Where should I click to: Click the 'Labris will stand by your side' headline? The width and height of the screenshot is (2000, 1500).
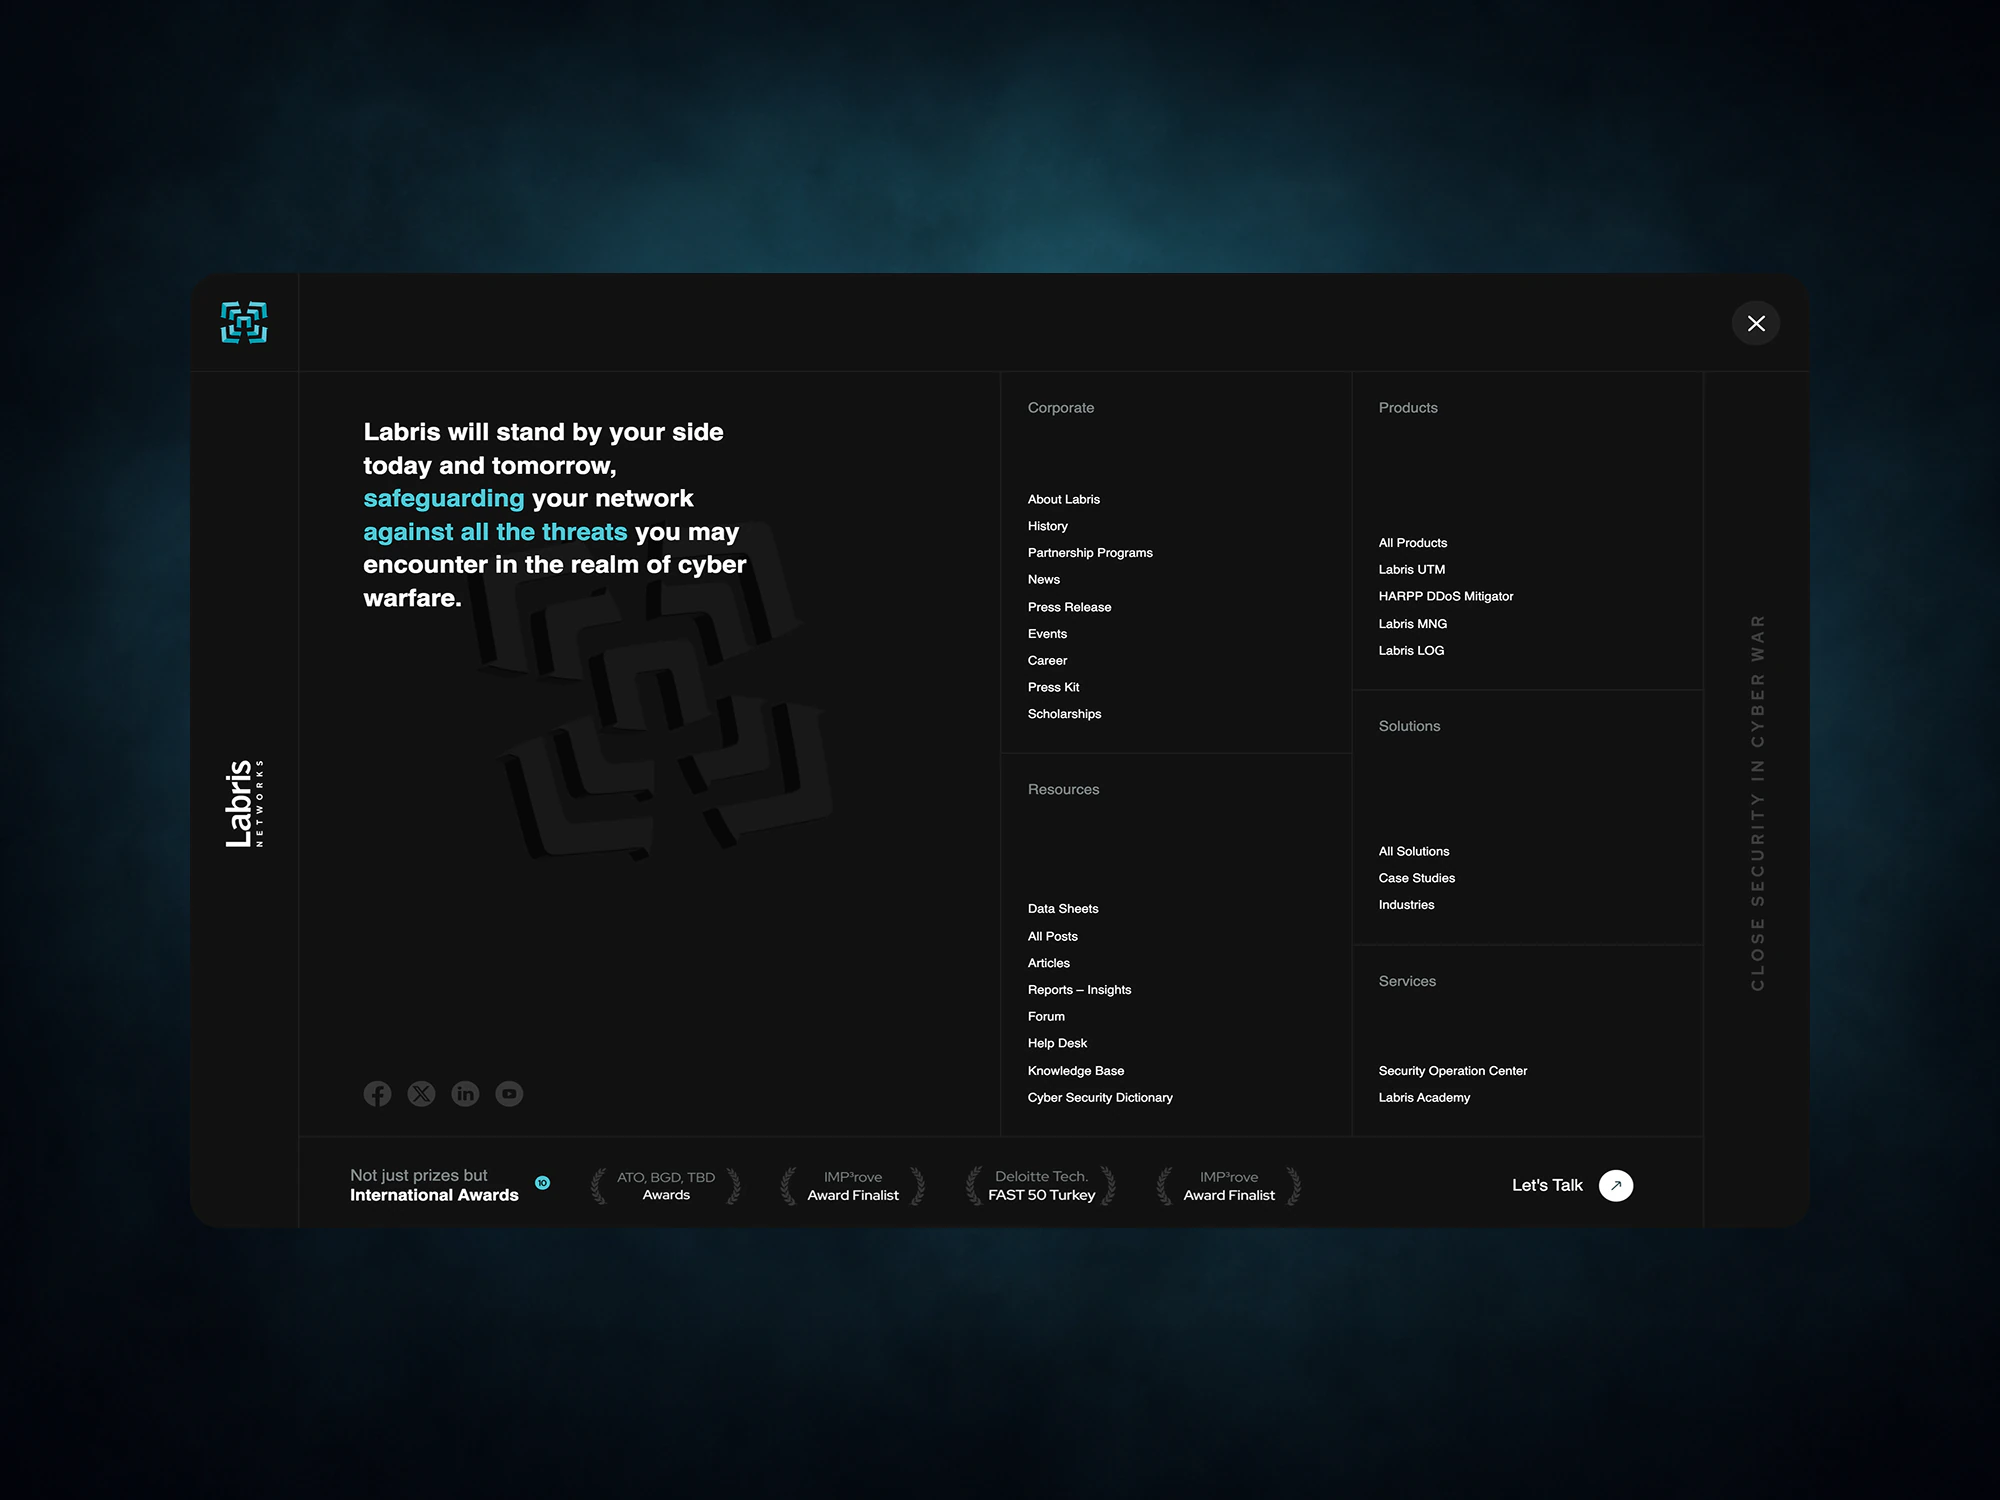point(554,515)
